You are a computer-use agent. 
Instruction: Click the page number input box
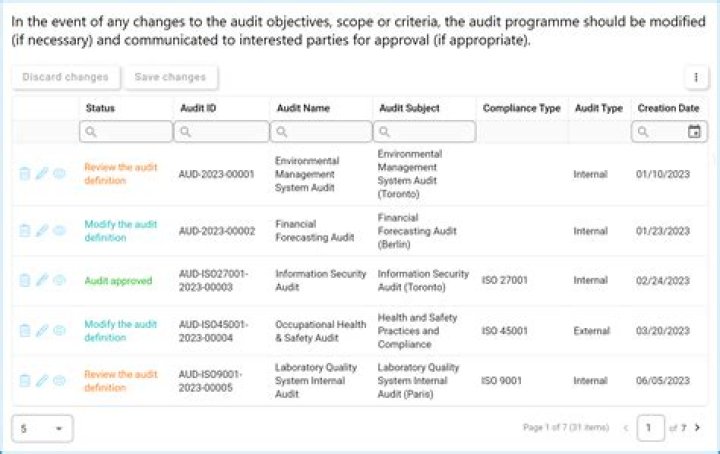[x=651, y=428]
